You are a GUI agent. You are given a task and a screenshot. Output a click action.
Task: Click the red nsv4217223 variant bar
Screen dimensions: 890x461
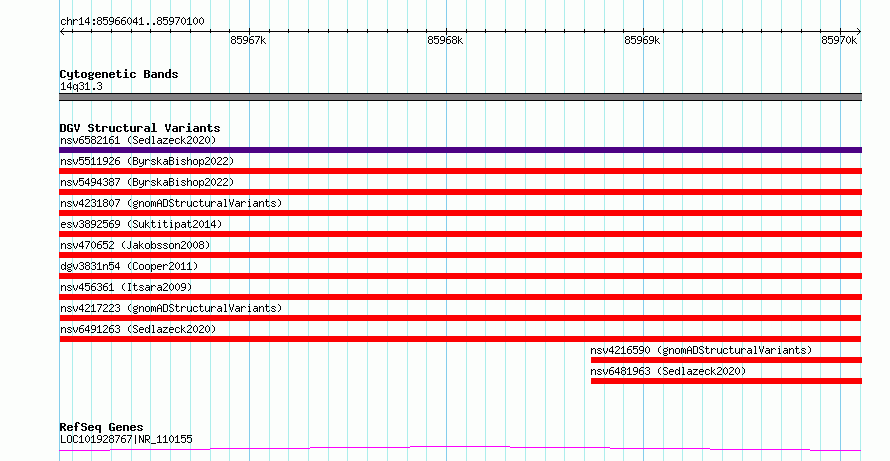coord(460,318)
